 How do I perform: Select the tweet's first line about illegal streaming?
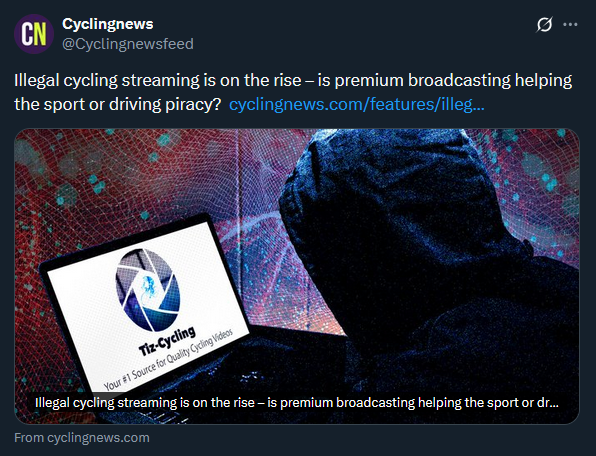(x=293, y=81)
